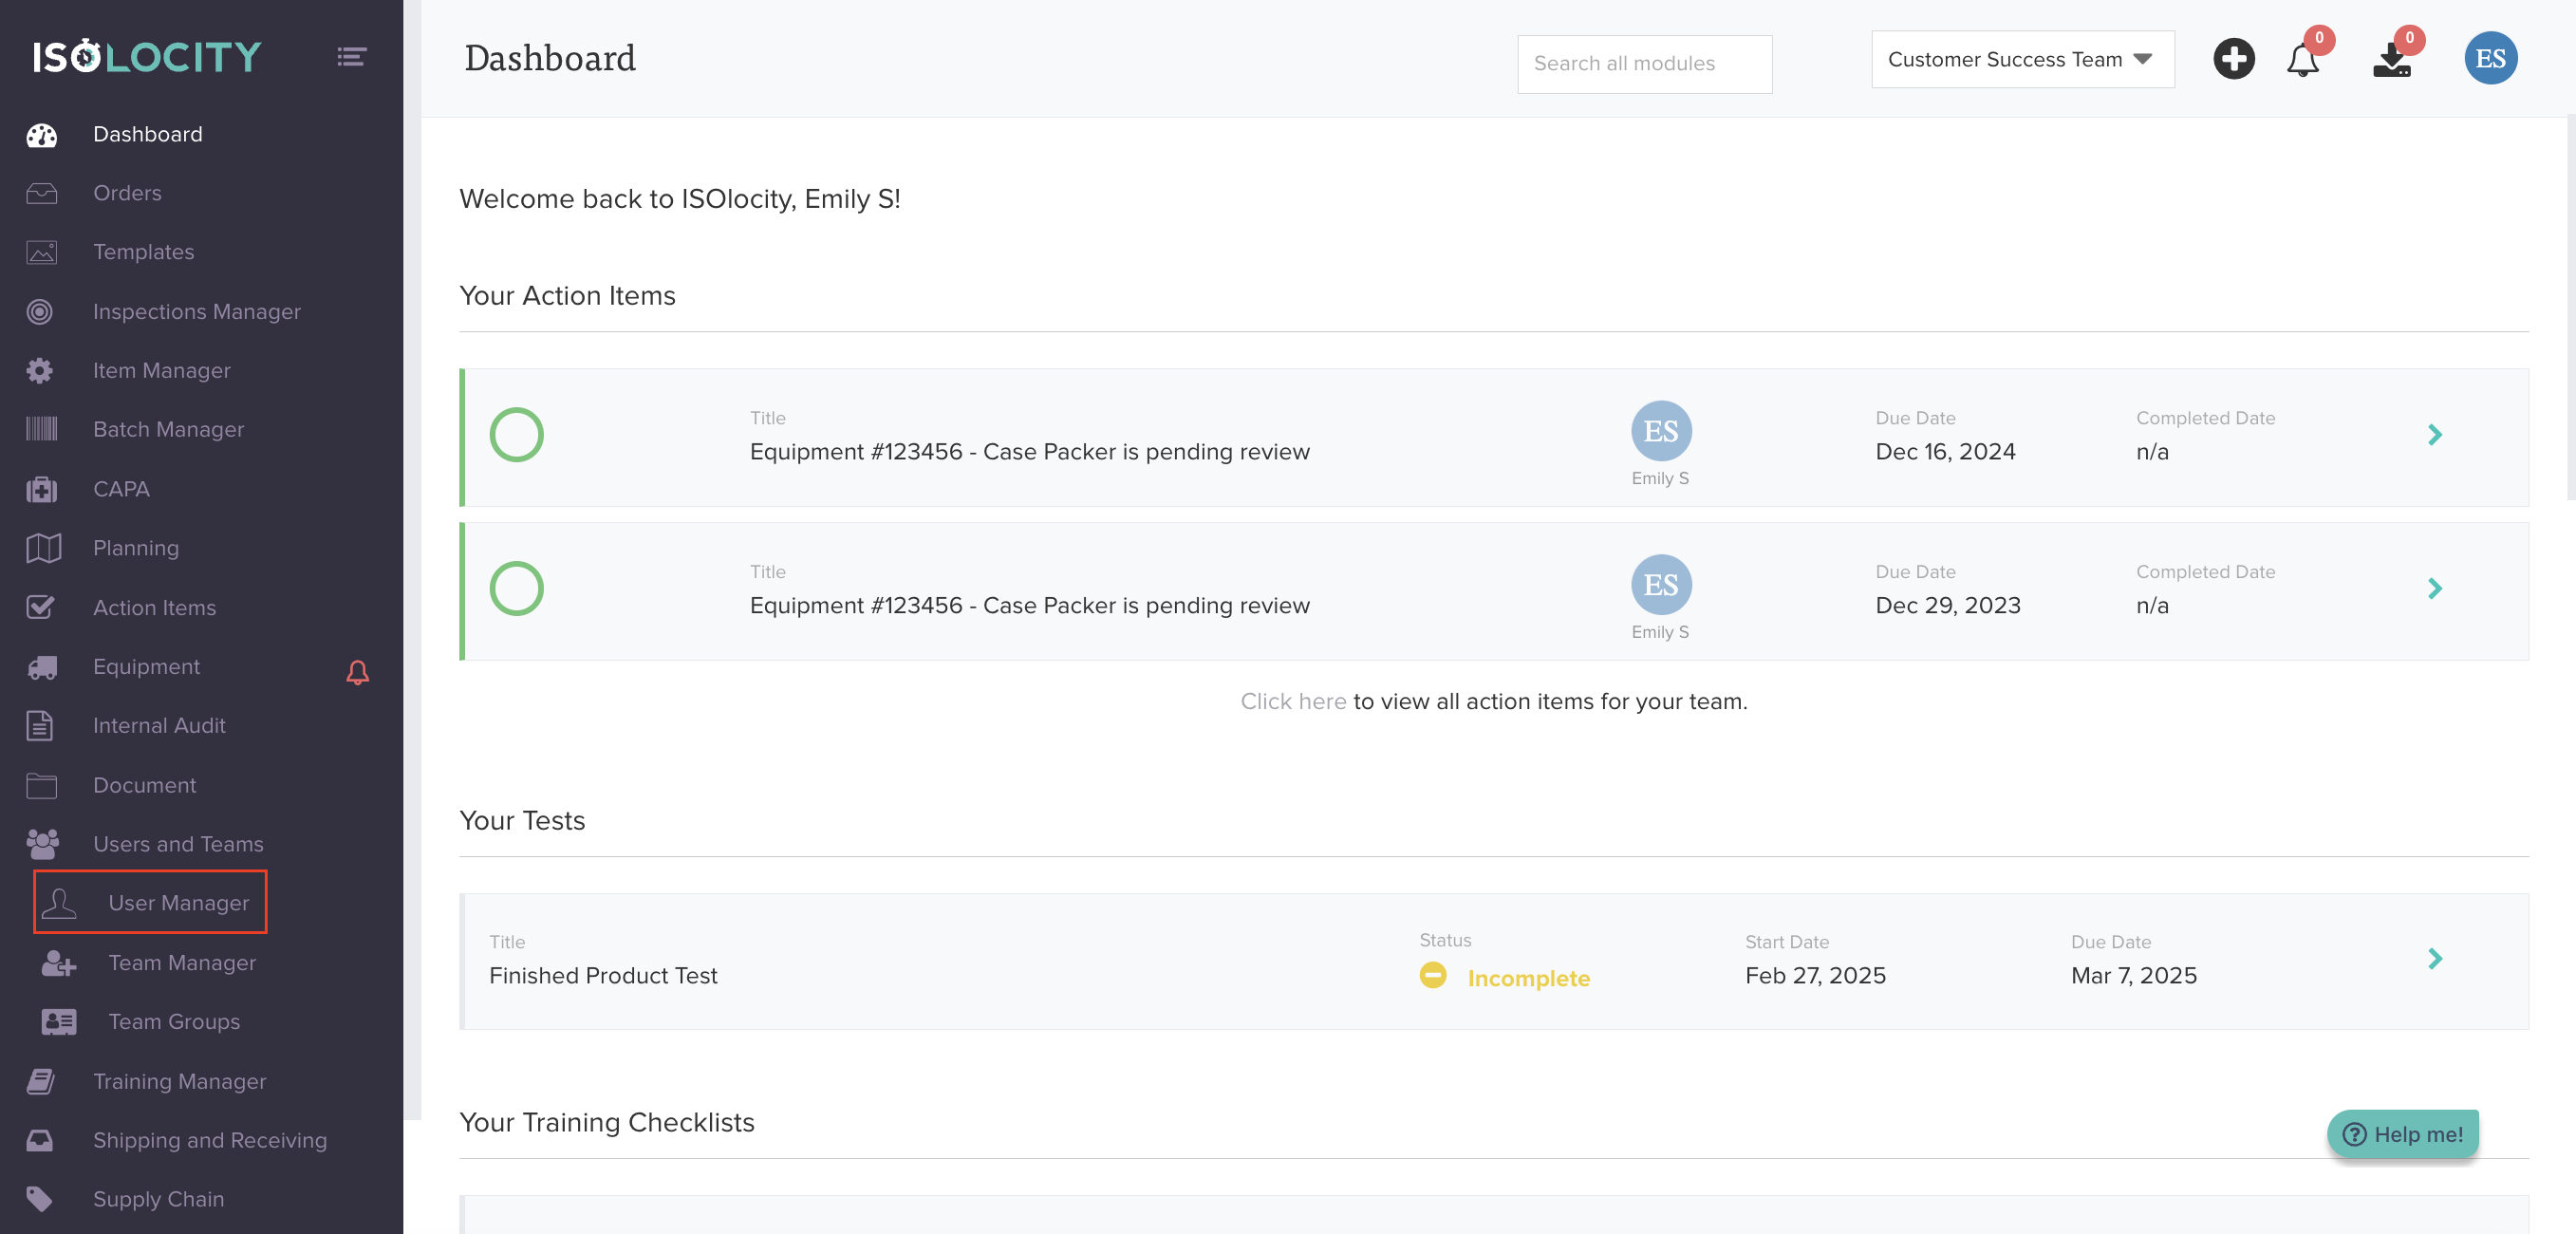Expand the Finished Product Test row chevron
2576x1234 pixels.
pos(2434,959)
